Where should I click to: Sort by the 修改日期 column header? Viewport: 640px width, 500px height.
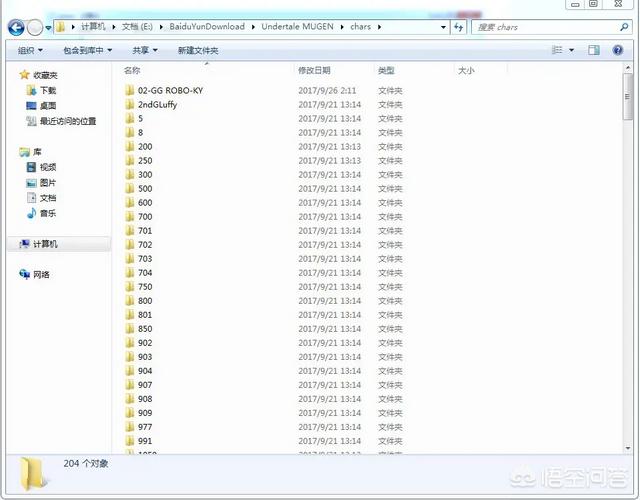coord(313,71)
